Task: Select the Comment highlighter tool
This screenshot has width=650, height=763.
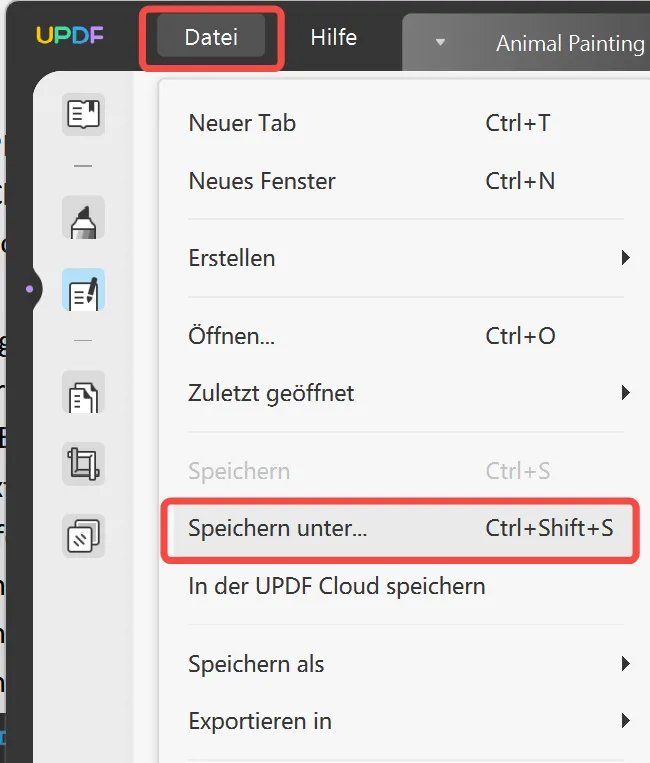Action: pos(84,219)
